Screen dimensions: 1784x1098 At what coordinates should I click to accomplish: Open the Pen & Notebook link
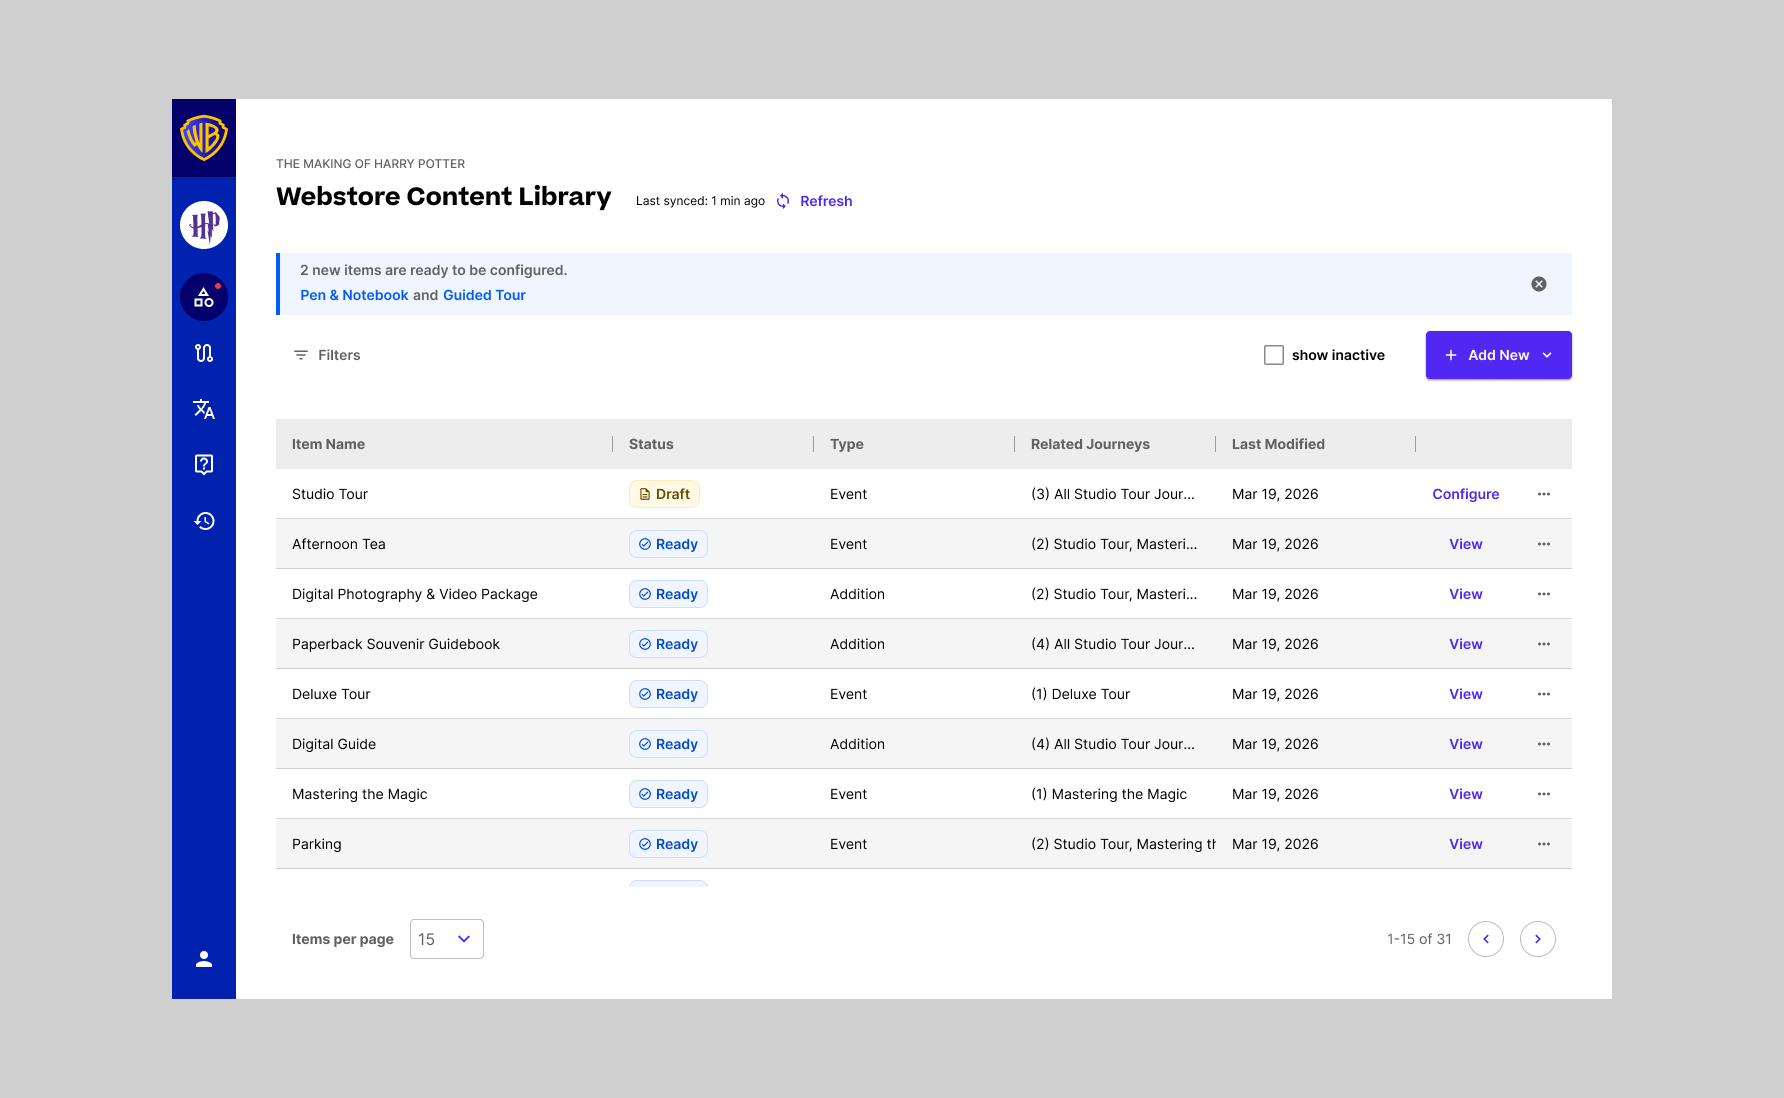click(354, 295)
